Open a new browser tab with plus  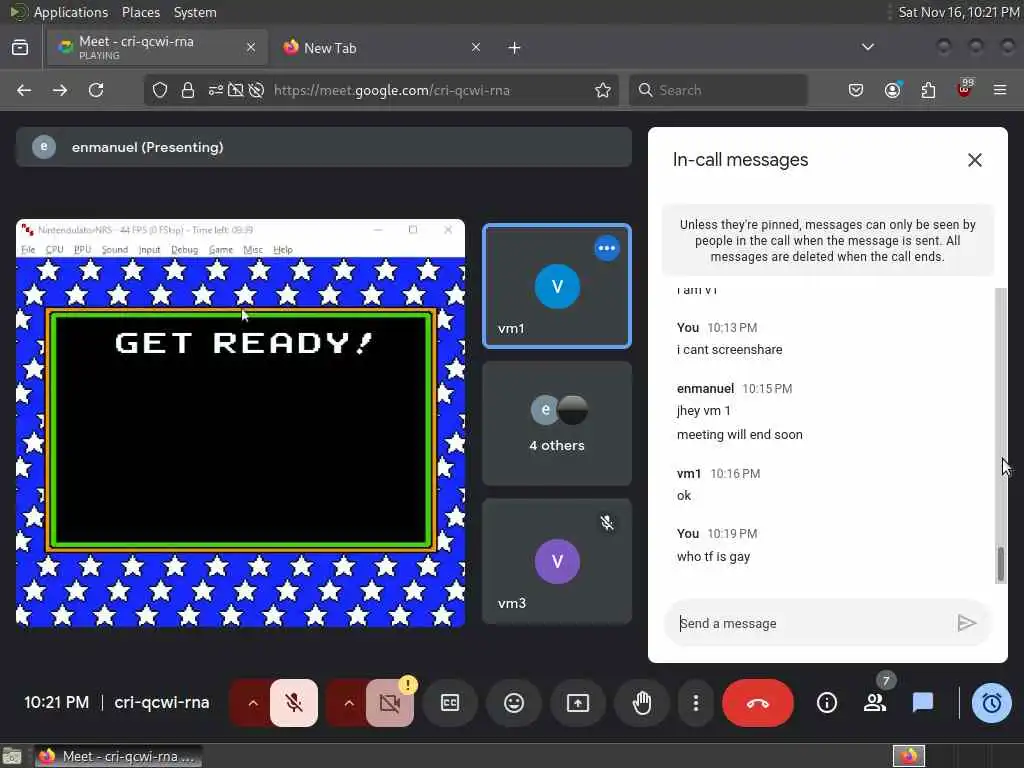pyautogui.click(x=514, y=48)
